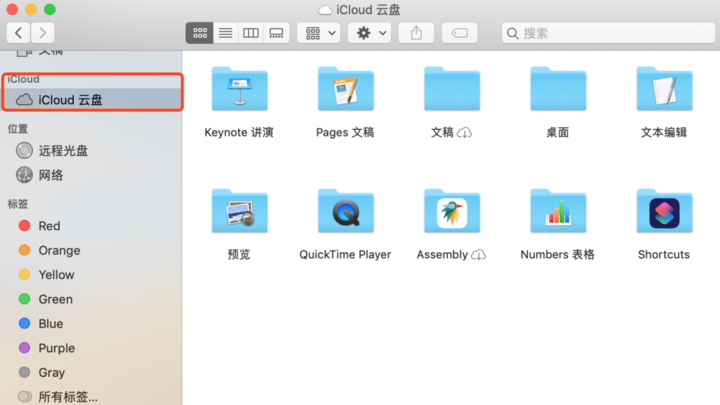This screenshot has width=720, height=405.
Task: Click the 预览 file name
Action: click(239, 254)
